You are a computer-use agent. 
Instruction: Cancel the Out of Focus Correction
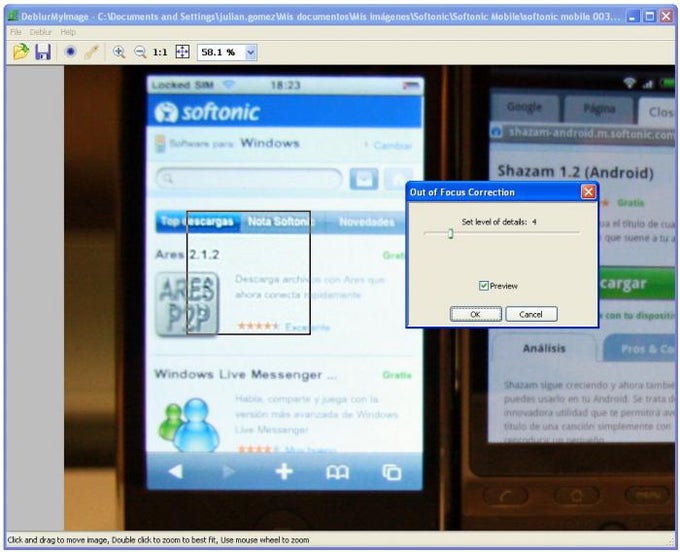(x=531, y=314)
